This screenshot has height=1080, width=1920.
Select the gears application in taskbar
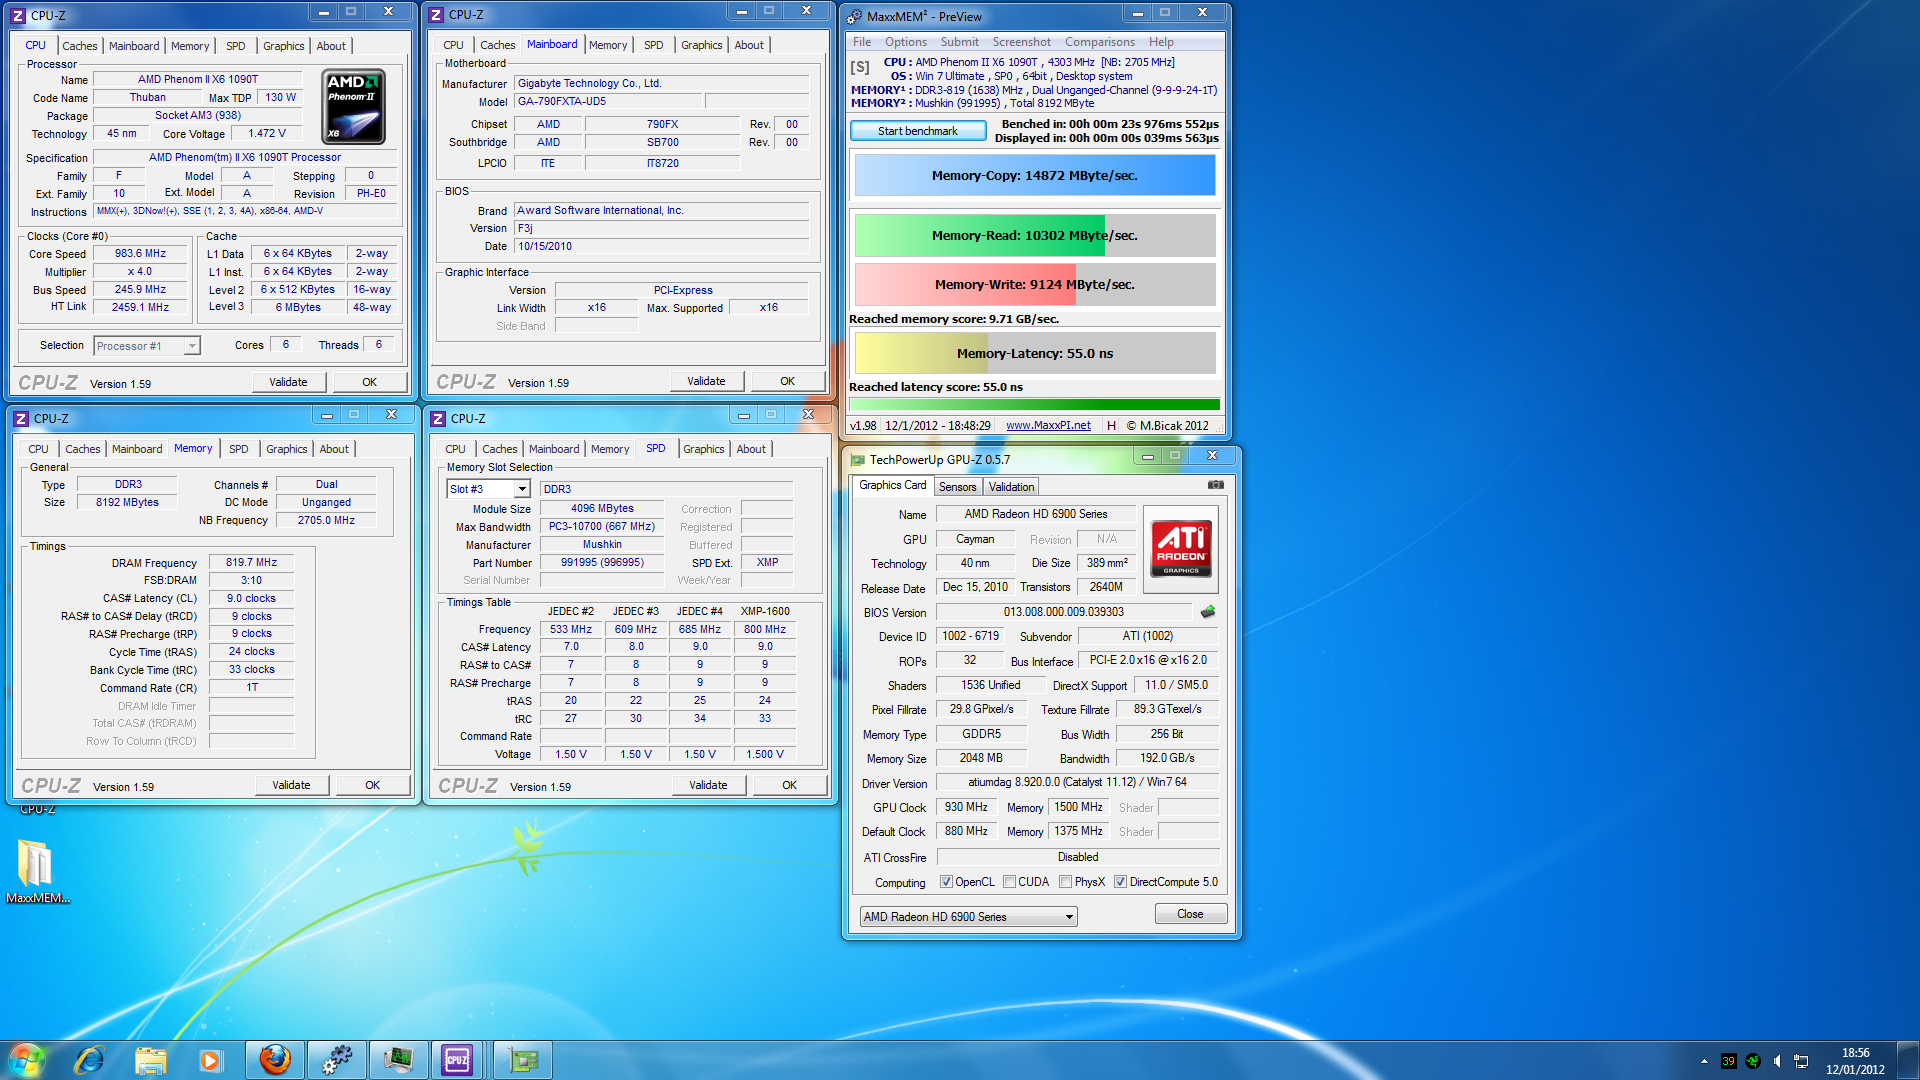tap(337, 1060)
